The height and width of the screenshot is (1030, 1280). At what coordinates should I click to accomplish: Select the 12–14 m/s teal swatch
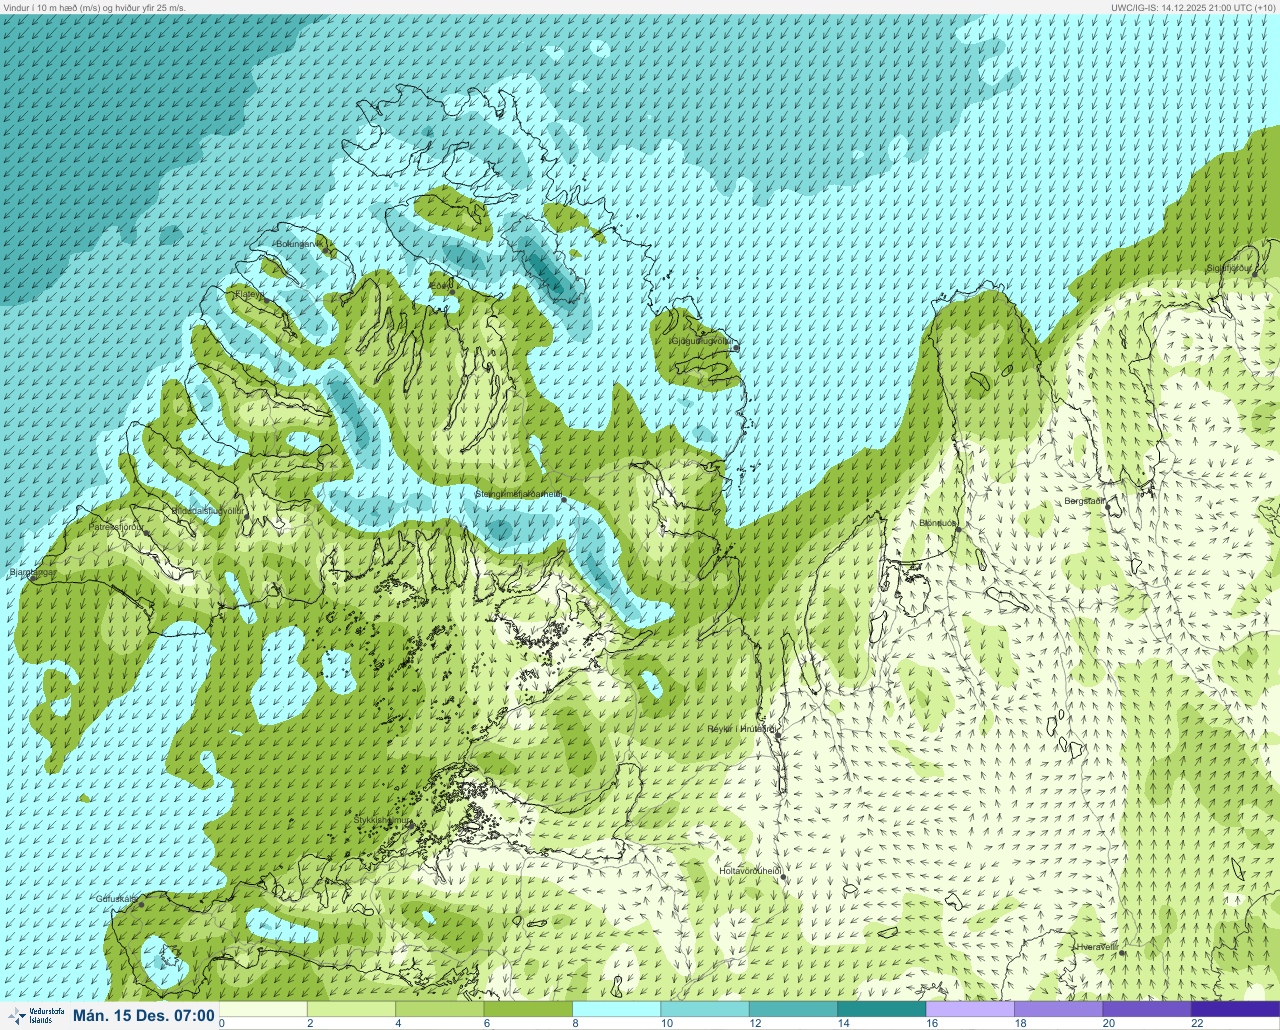pos(793,1009)
